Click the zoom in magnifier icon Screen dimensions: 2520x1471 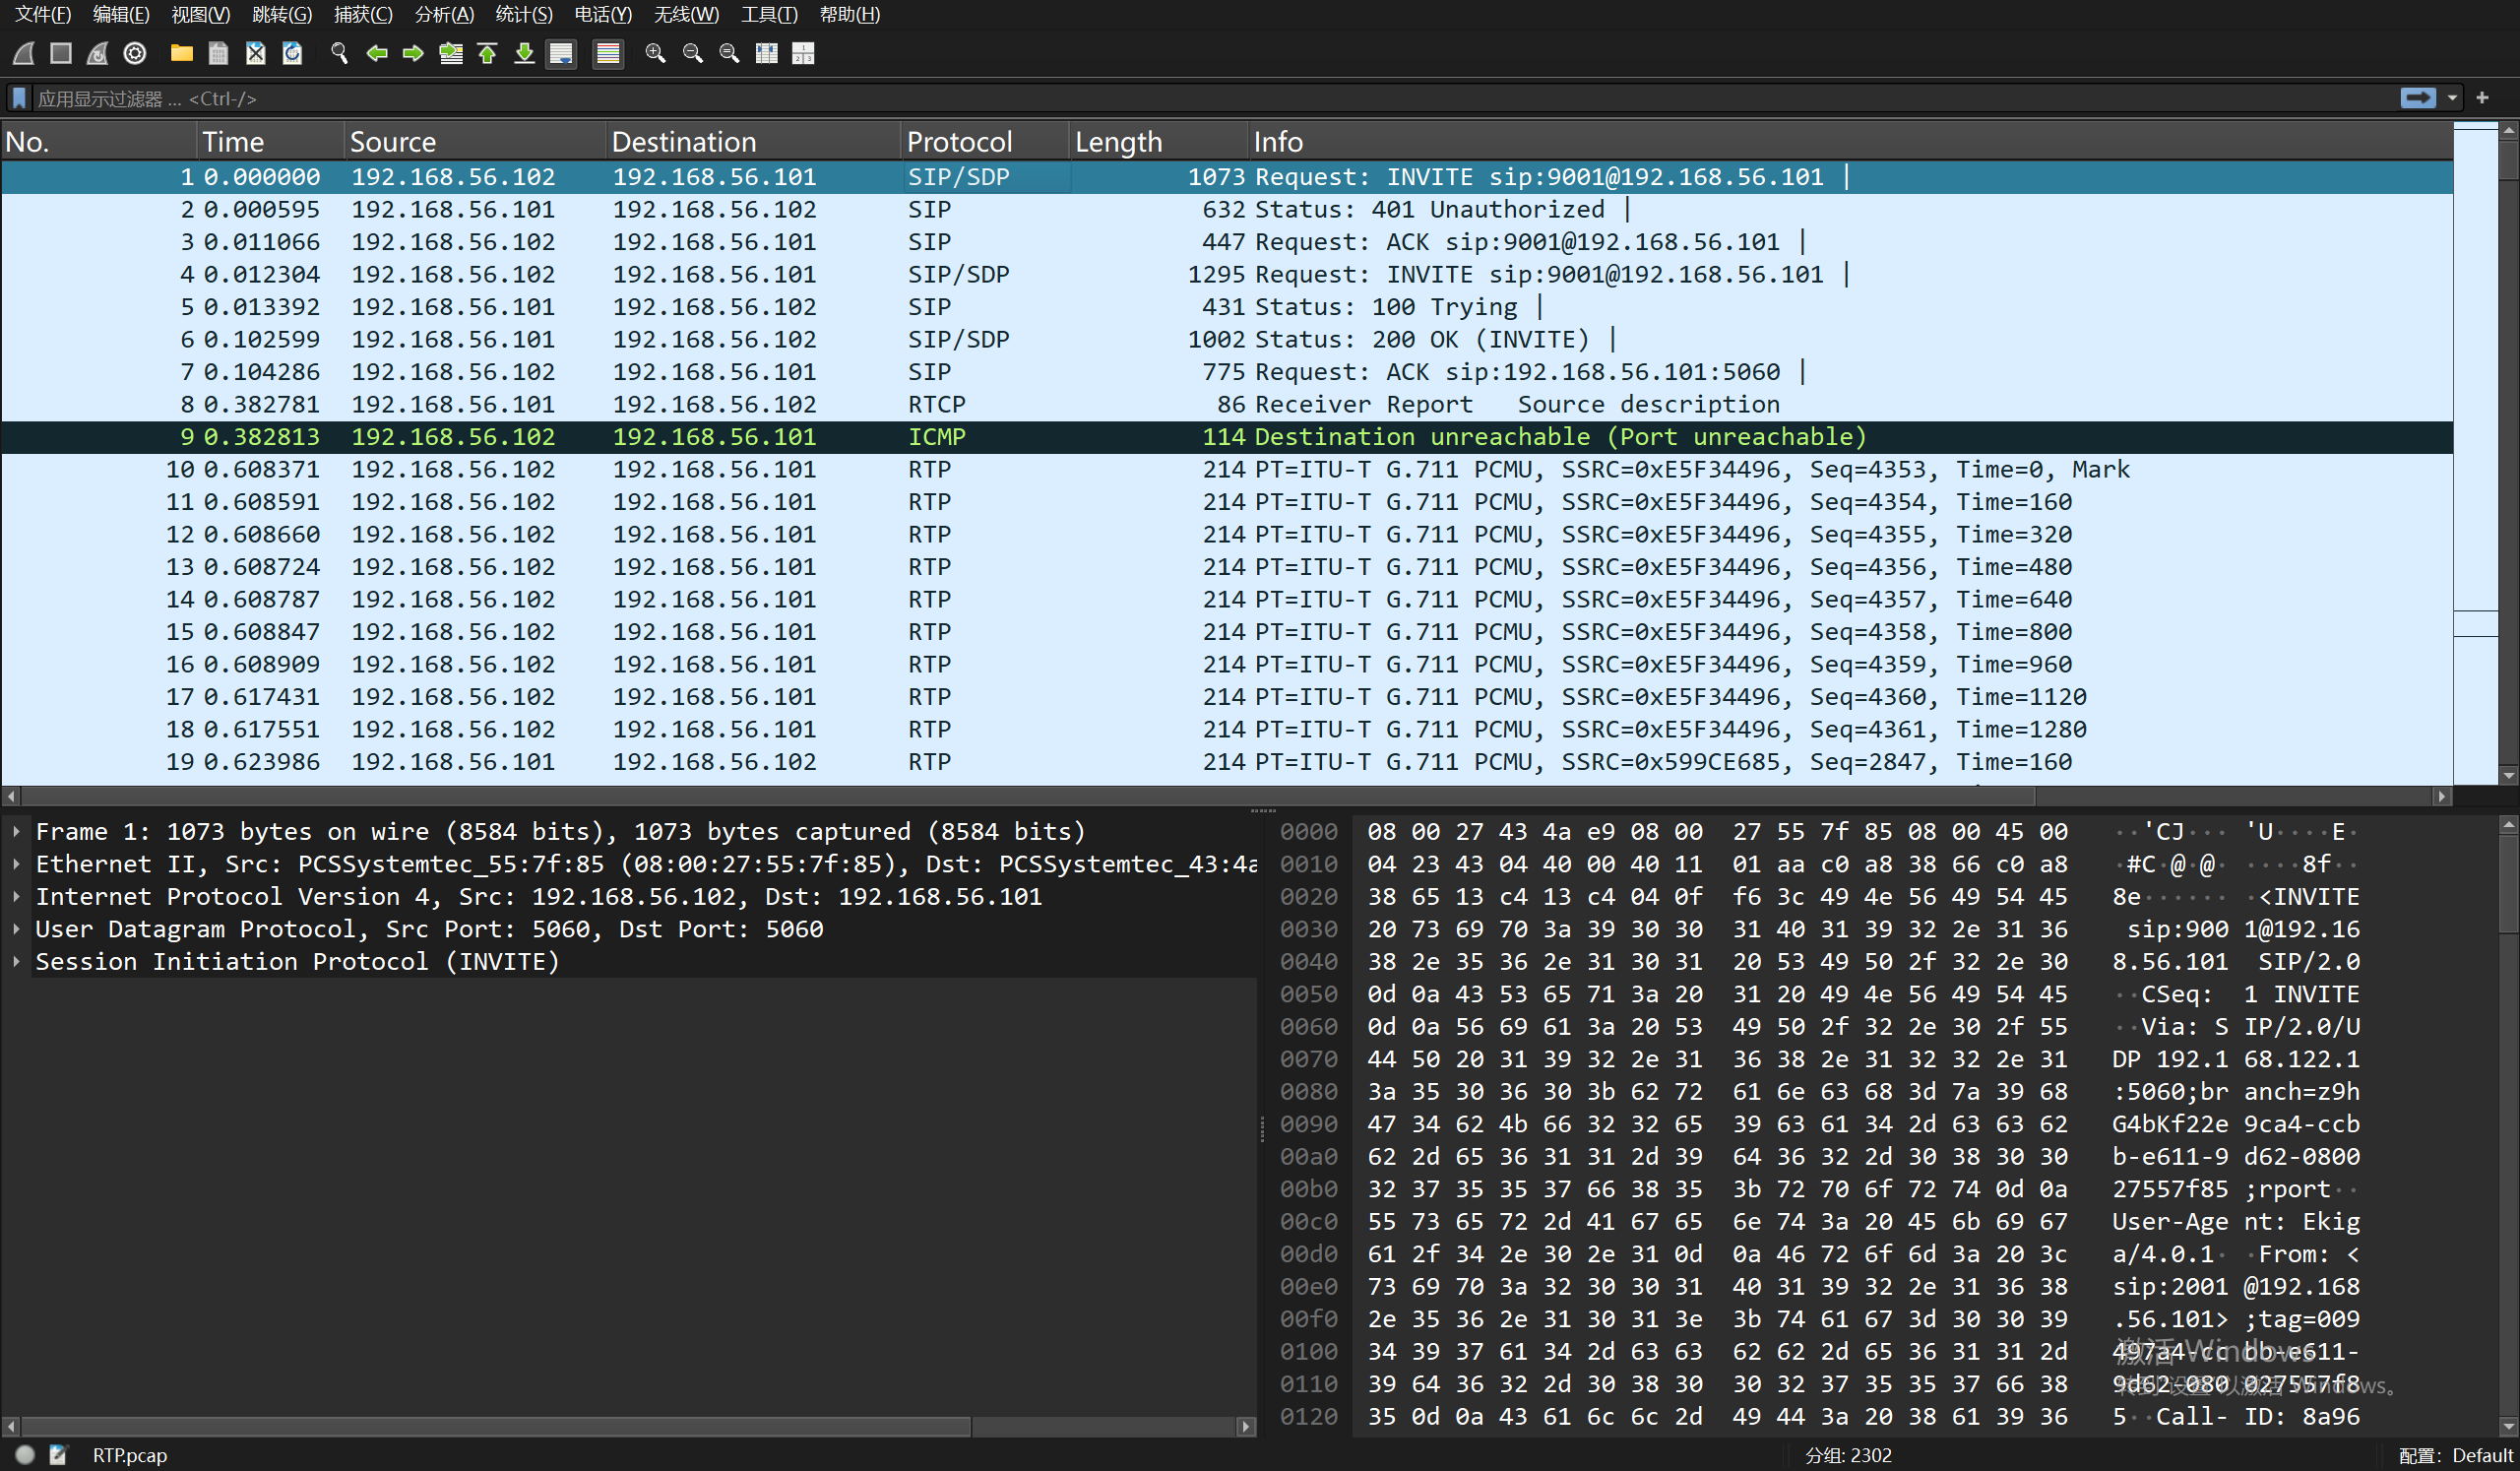click(x=655, y=53)
